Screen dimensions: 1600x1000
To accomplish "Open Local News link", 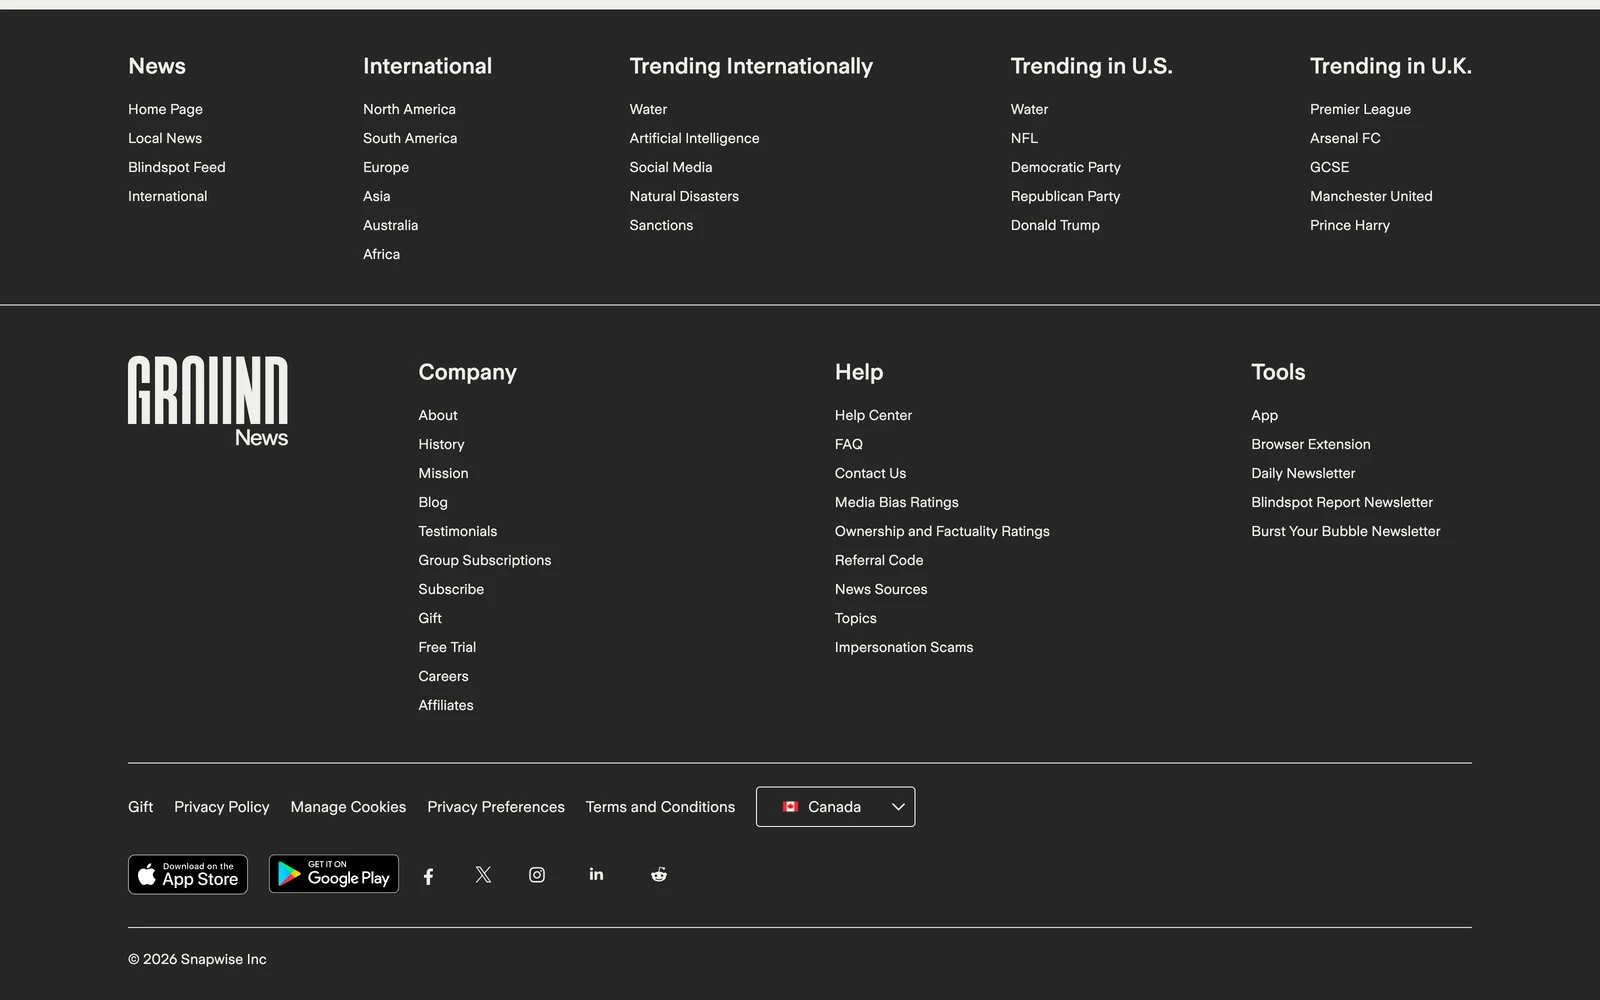I will click(x=165, y=138).
